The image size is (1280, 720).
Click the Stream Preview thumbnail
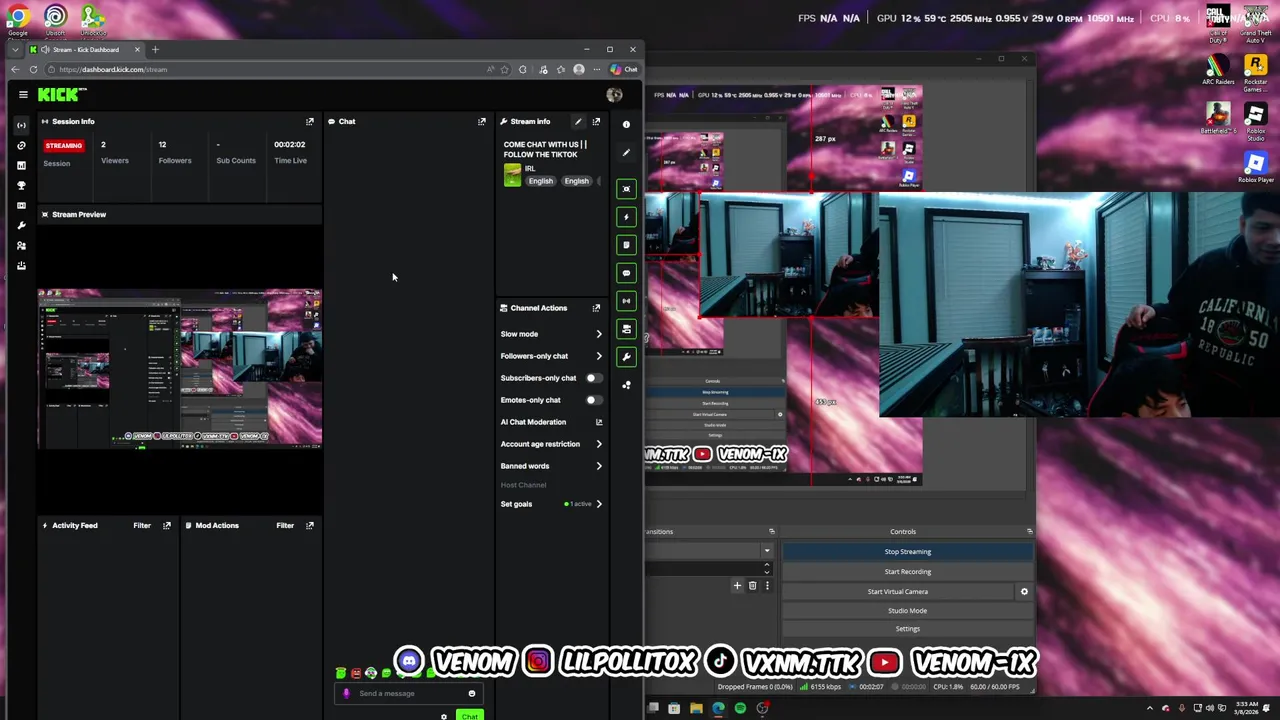click(180, 368)
